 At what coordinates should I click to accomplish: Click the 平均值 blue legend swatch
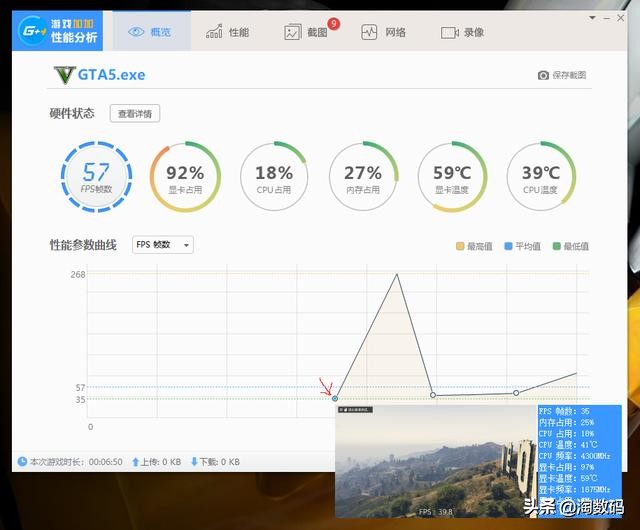(x=508, y=246)
